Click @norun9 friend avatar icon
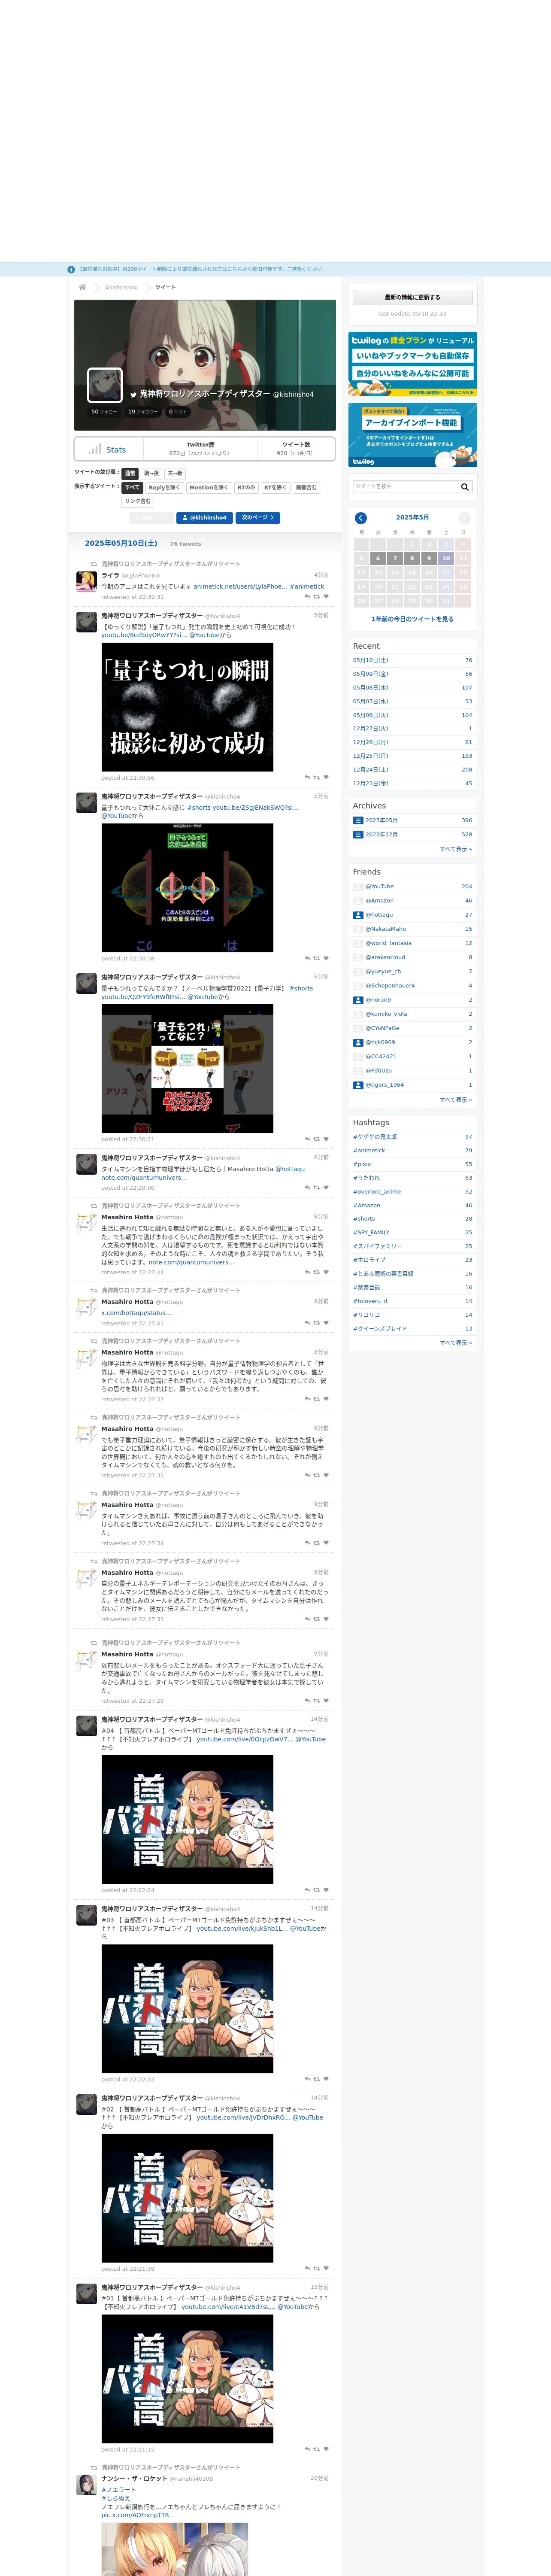The height and width of the screenshot is (2576, 551). (358, 1000)
